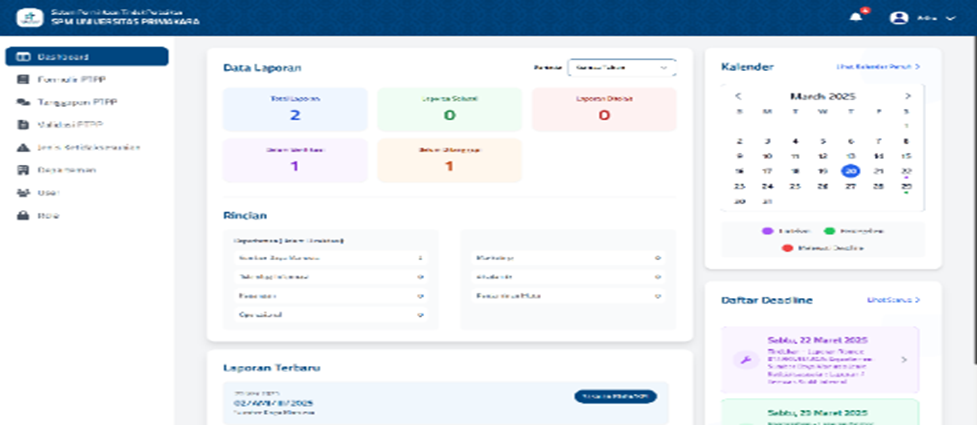Select March 20 highlighted in the calendar

850,171
